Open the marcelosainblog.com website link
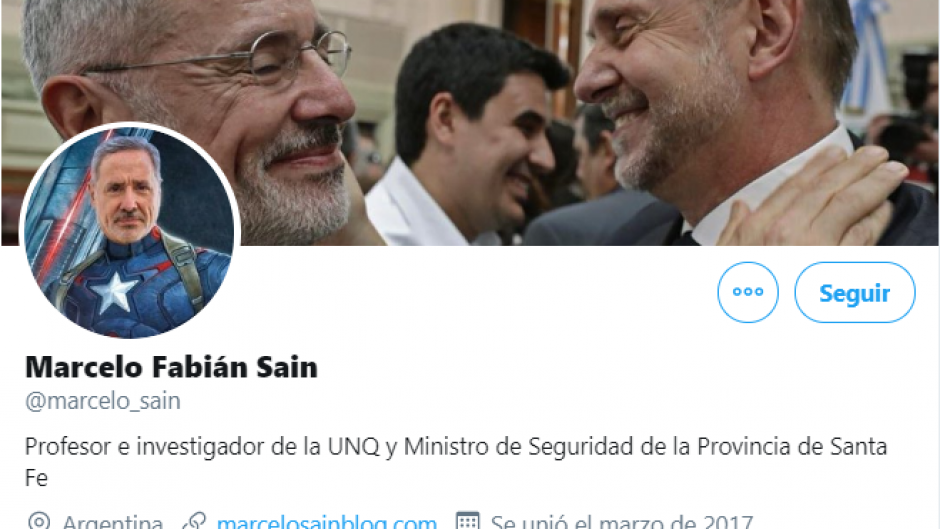Viewport: 940px width, 529px height. 327,521
